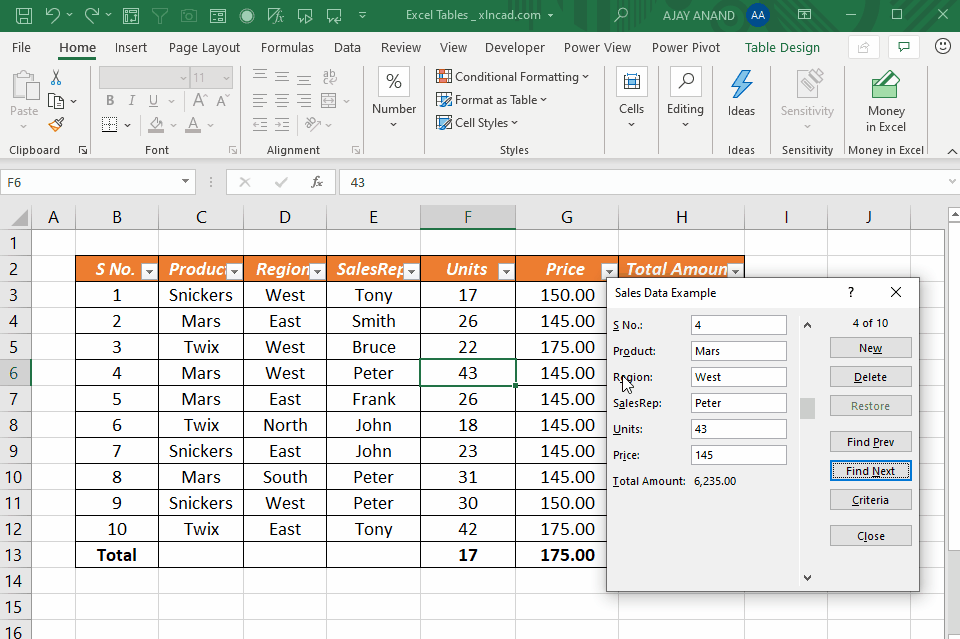The image size is (960, 639).
Task: Click New button in data form
Action: coord(871,348)
